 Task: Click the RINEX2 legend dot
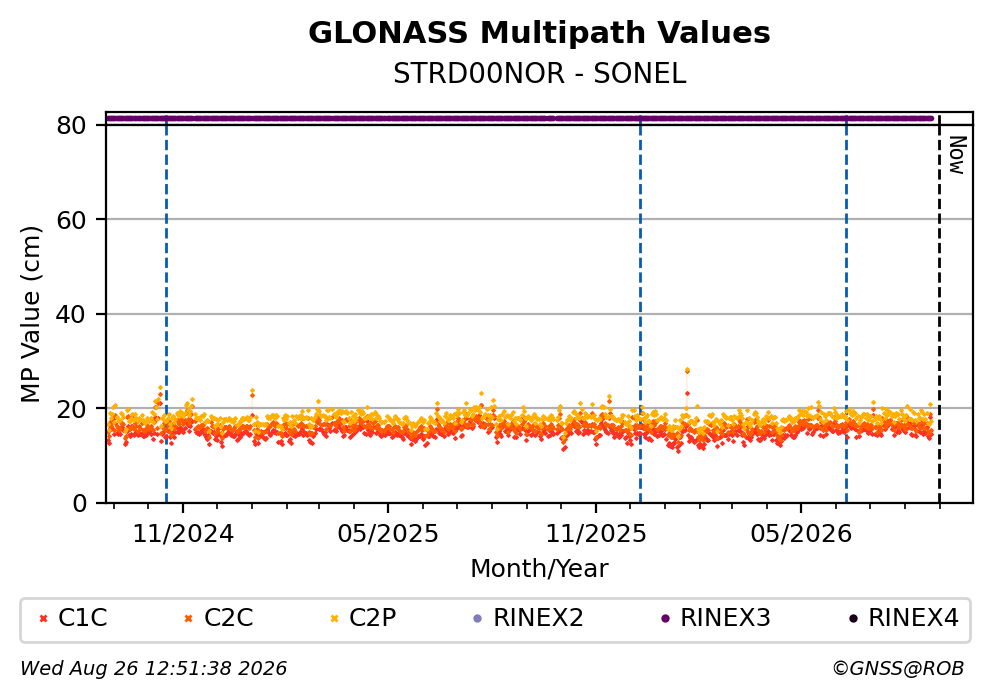pos(478,618)
